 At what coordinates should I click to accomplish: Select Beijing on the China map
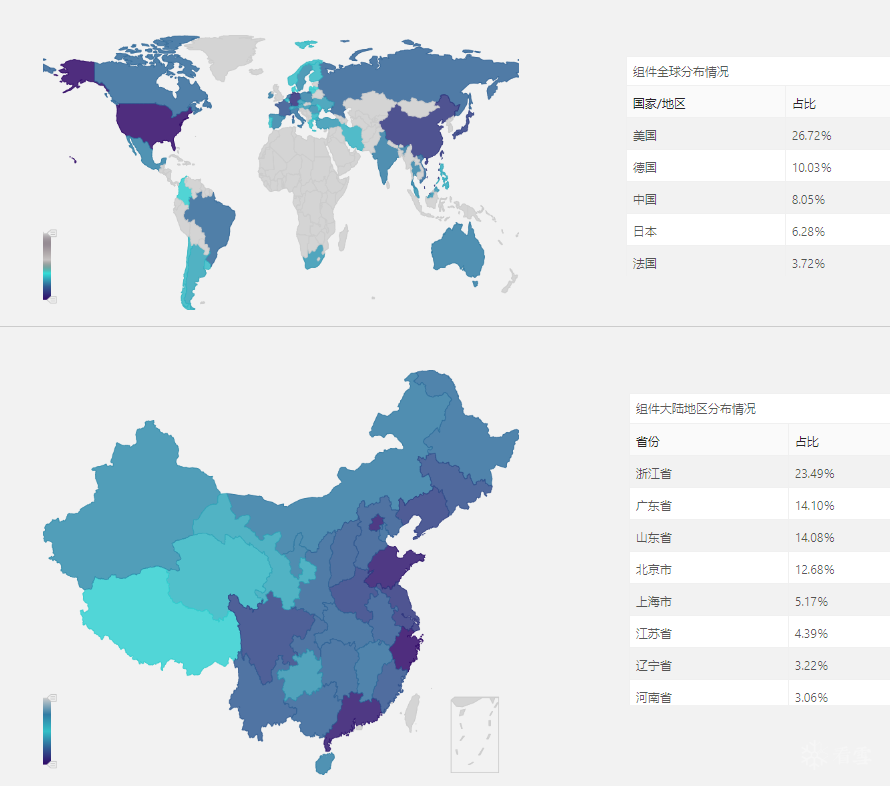(376, 523)
